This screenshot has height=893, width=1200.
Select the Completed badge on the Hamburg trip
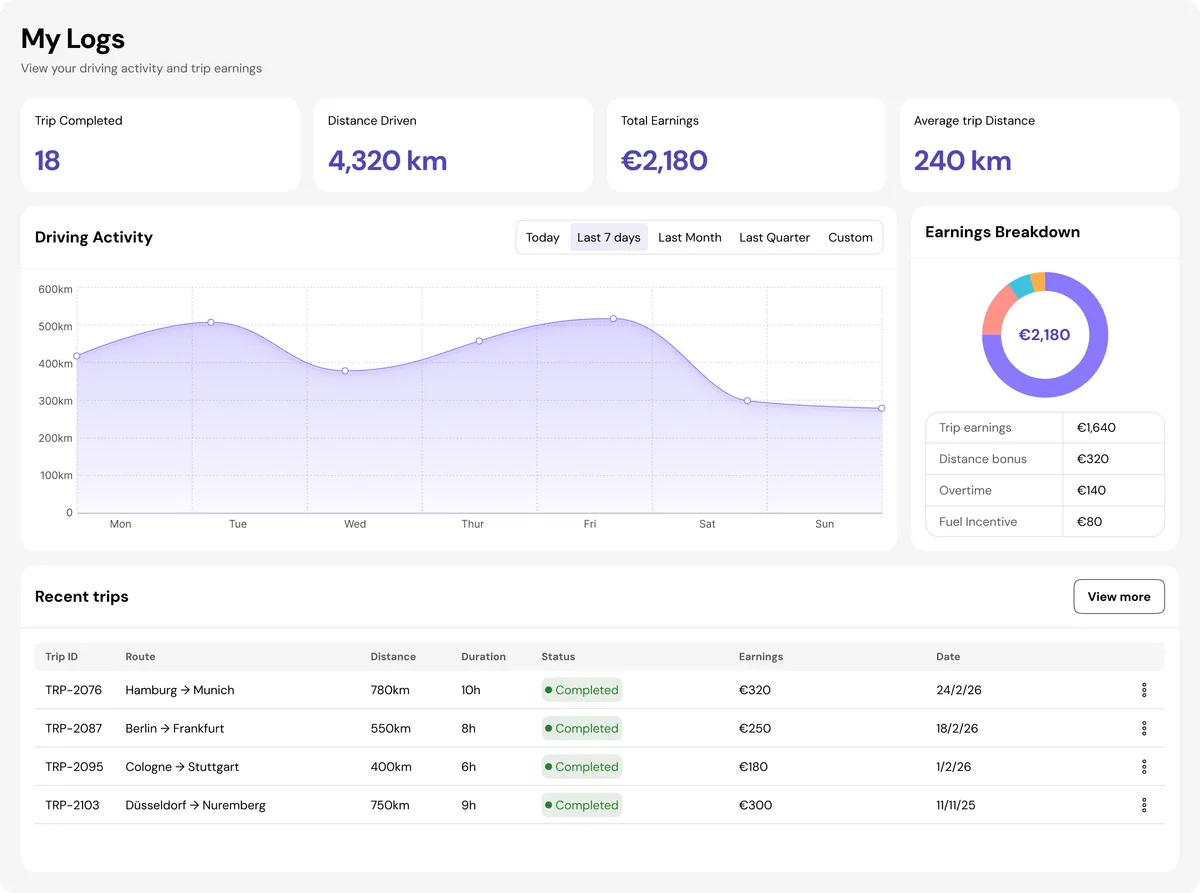pos(581,690)
